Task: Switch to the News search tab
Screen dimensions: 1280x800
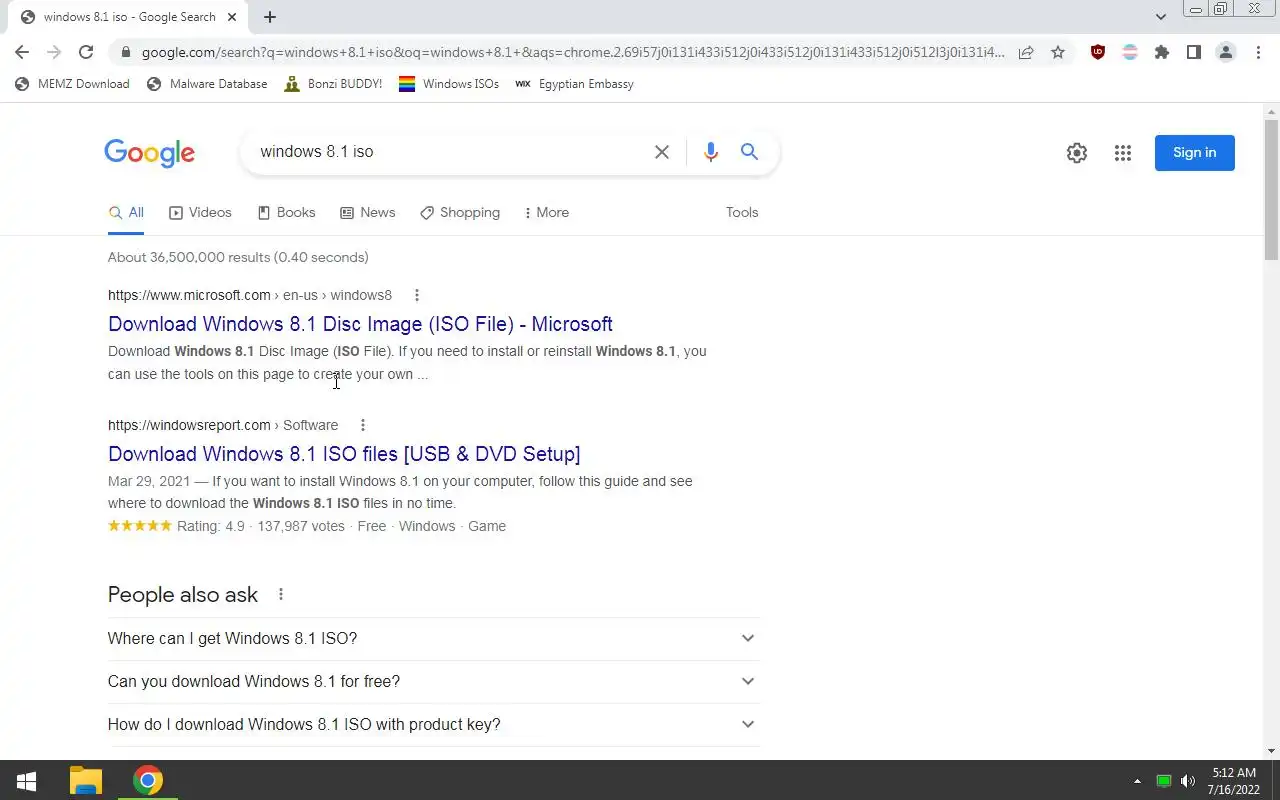Action: (x=367, y=213)
